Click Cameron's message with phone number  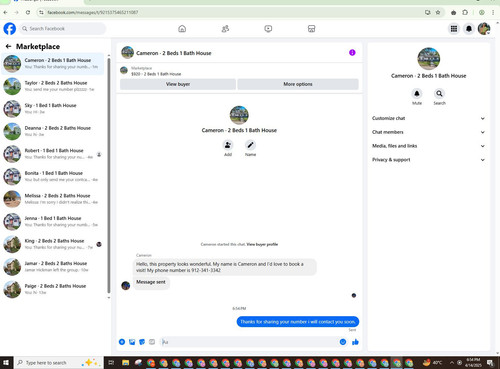224,267
